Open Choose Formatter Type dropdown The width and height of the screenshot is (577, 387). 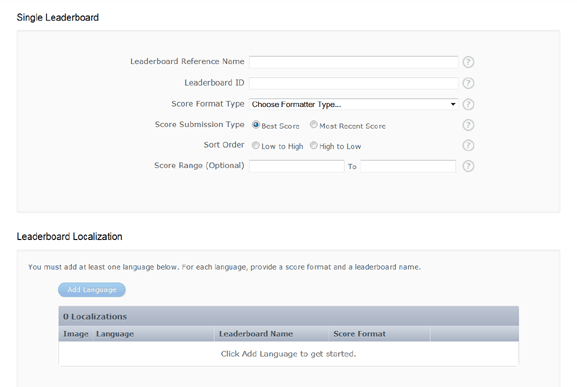(353, 104)
